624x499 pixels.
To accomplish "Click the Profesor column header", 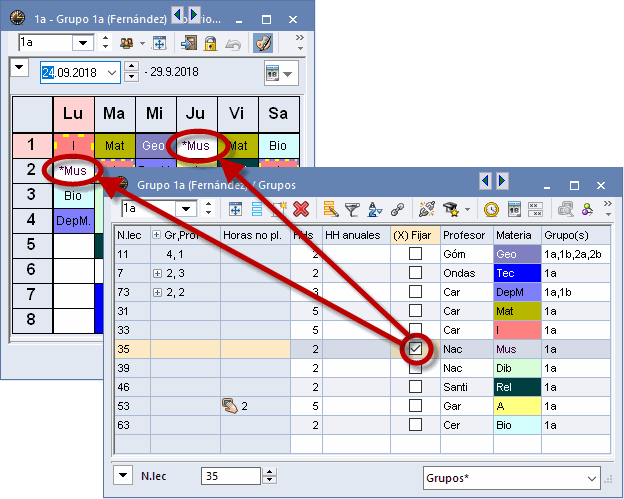I will coord(466,235).
